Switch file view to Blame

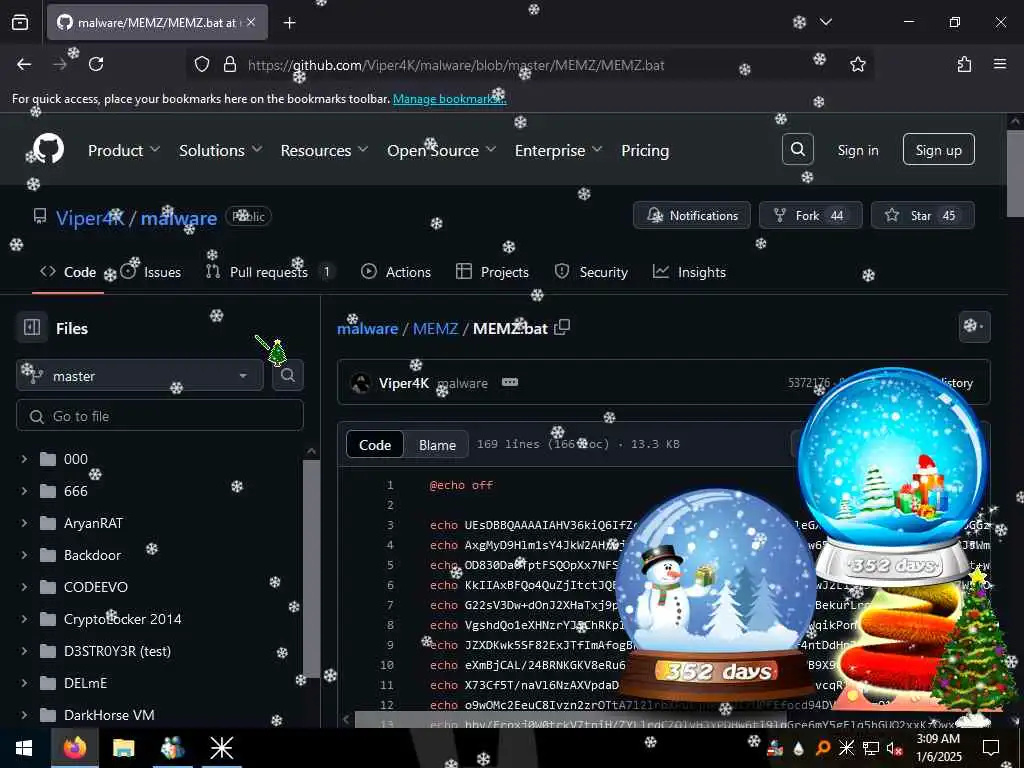coord(437,445)
